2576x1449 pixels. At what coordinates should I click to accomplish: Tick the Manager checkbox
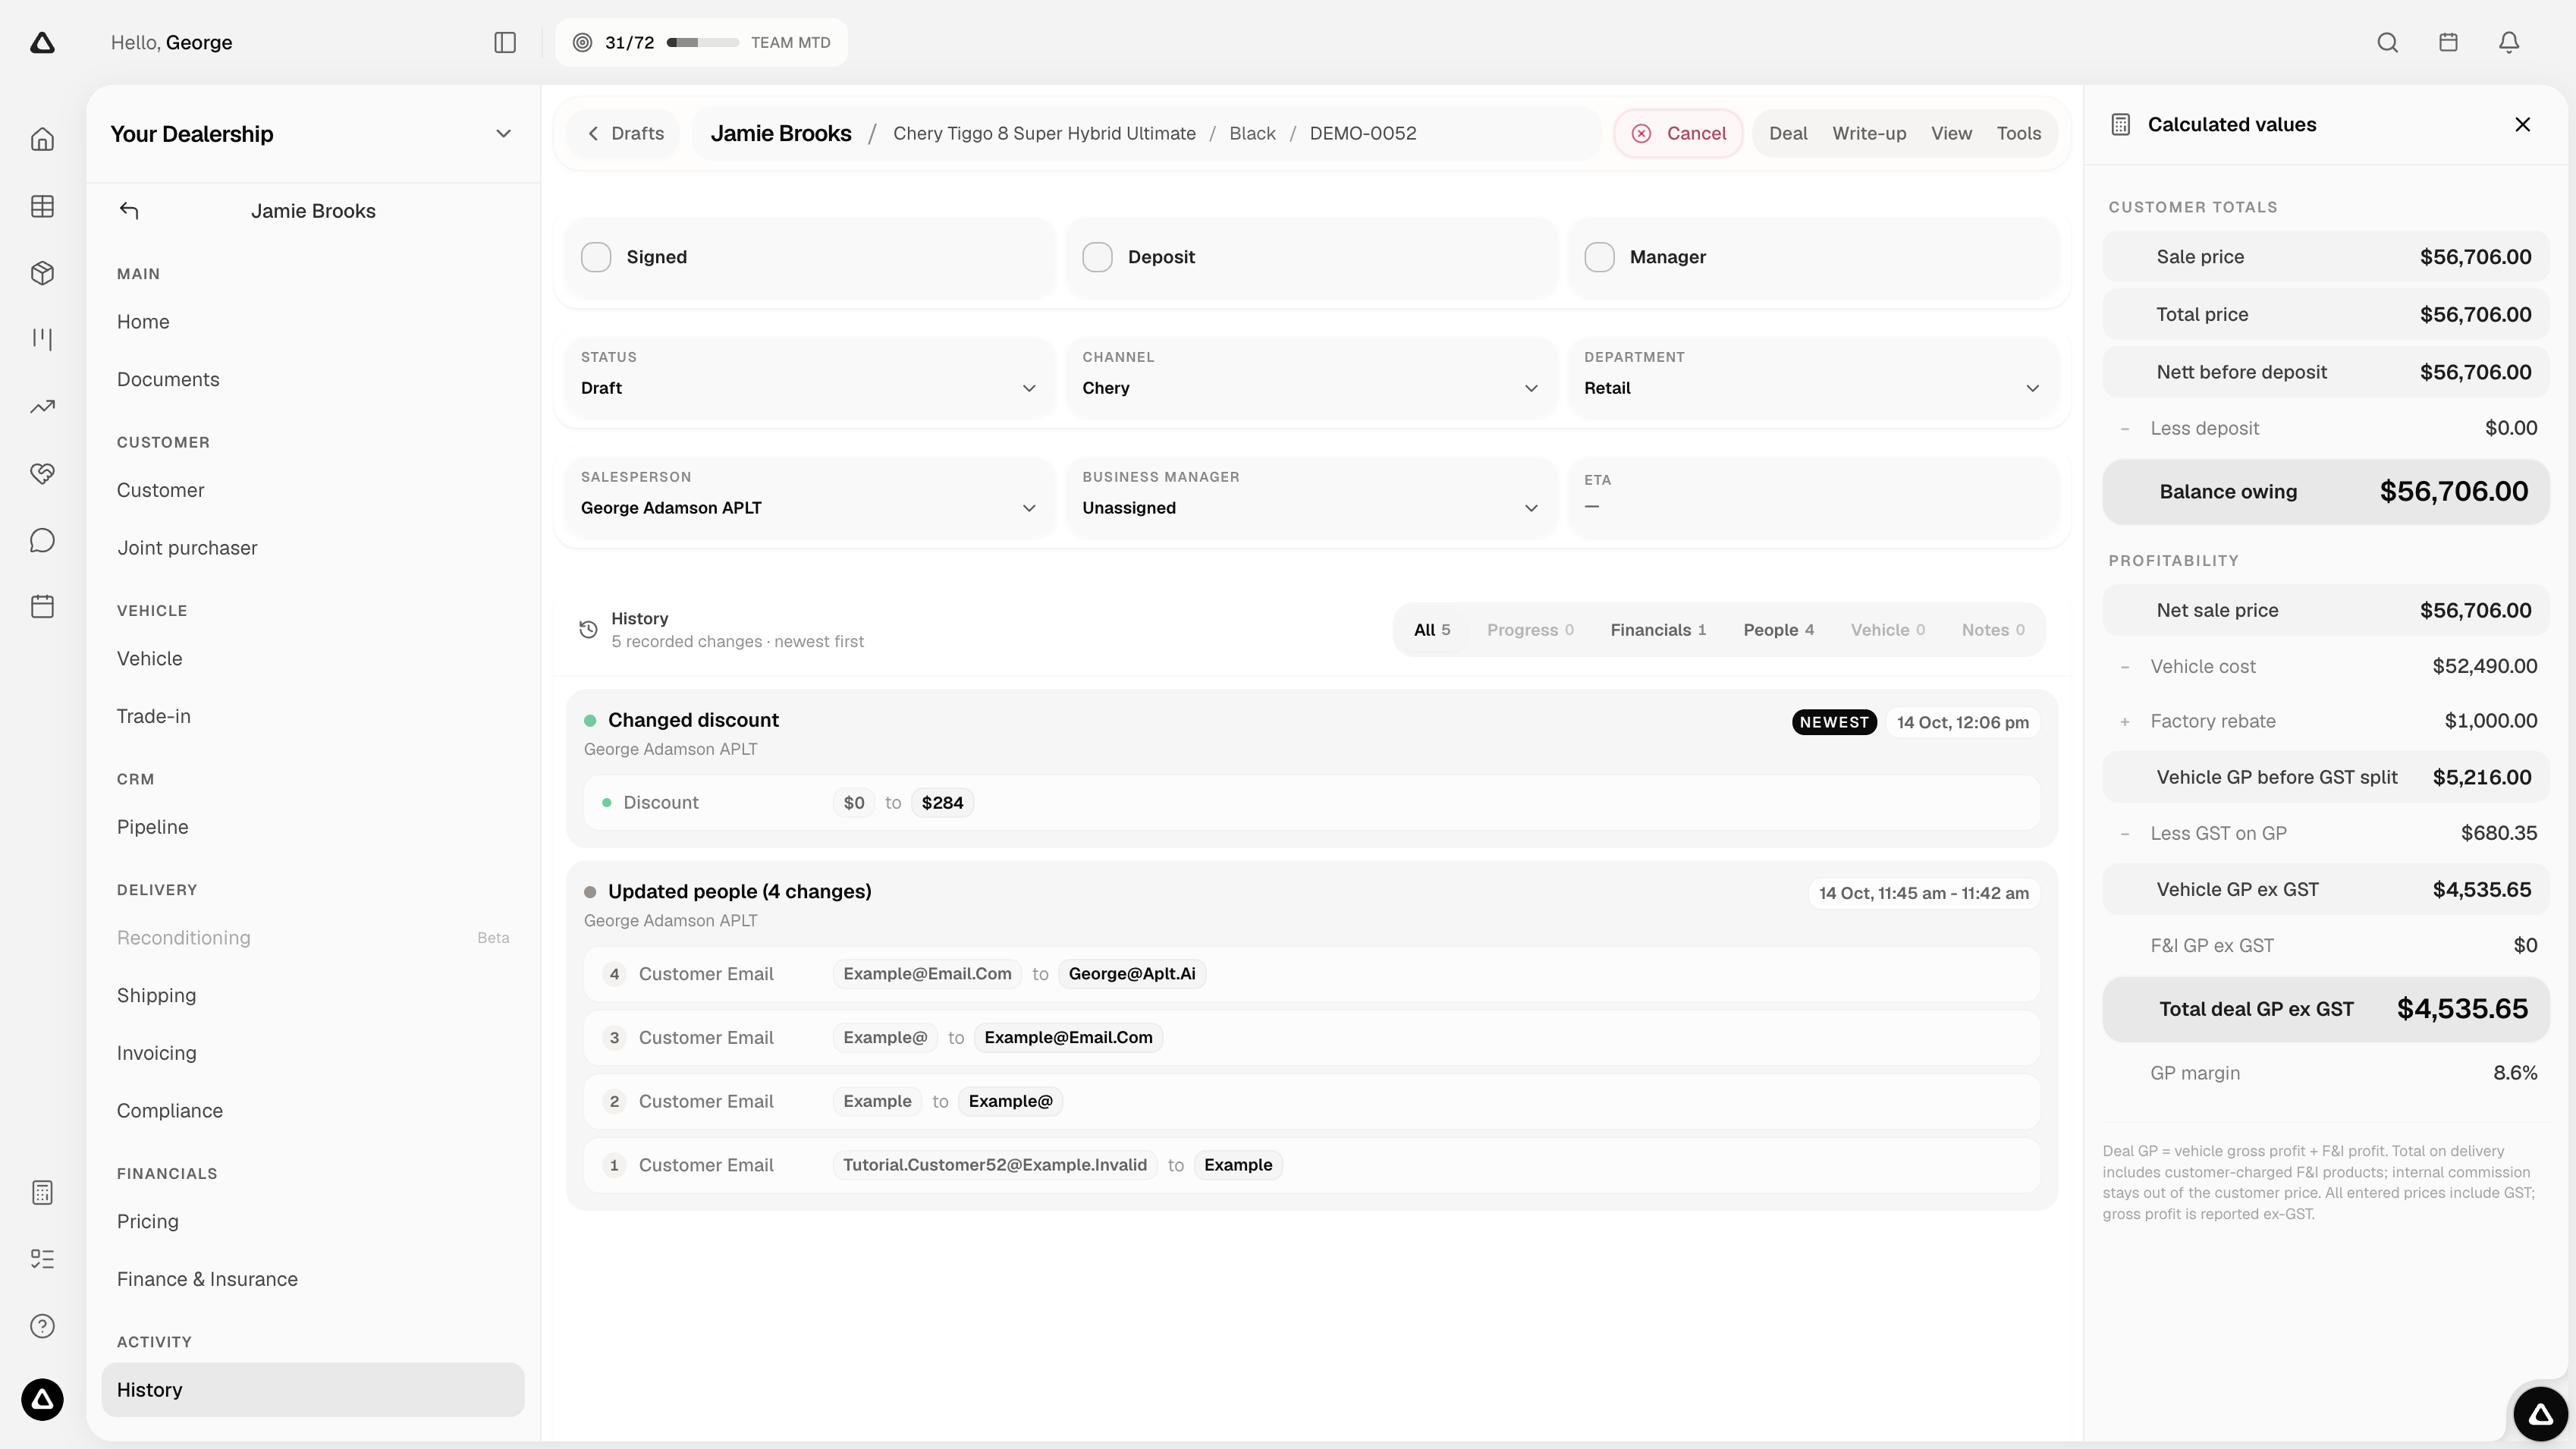point(1599,257)
